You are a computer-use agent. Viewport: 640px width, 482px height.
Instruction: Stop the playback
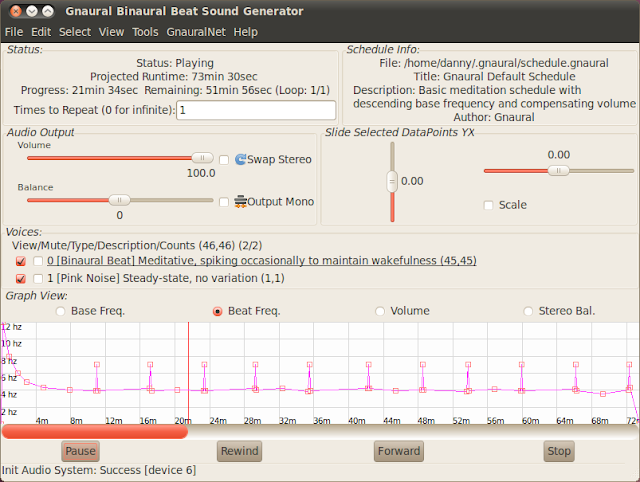tap(559, 451)
